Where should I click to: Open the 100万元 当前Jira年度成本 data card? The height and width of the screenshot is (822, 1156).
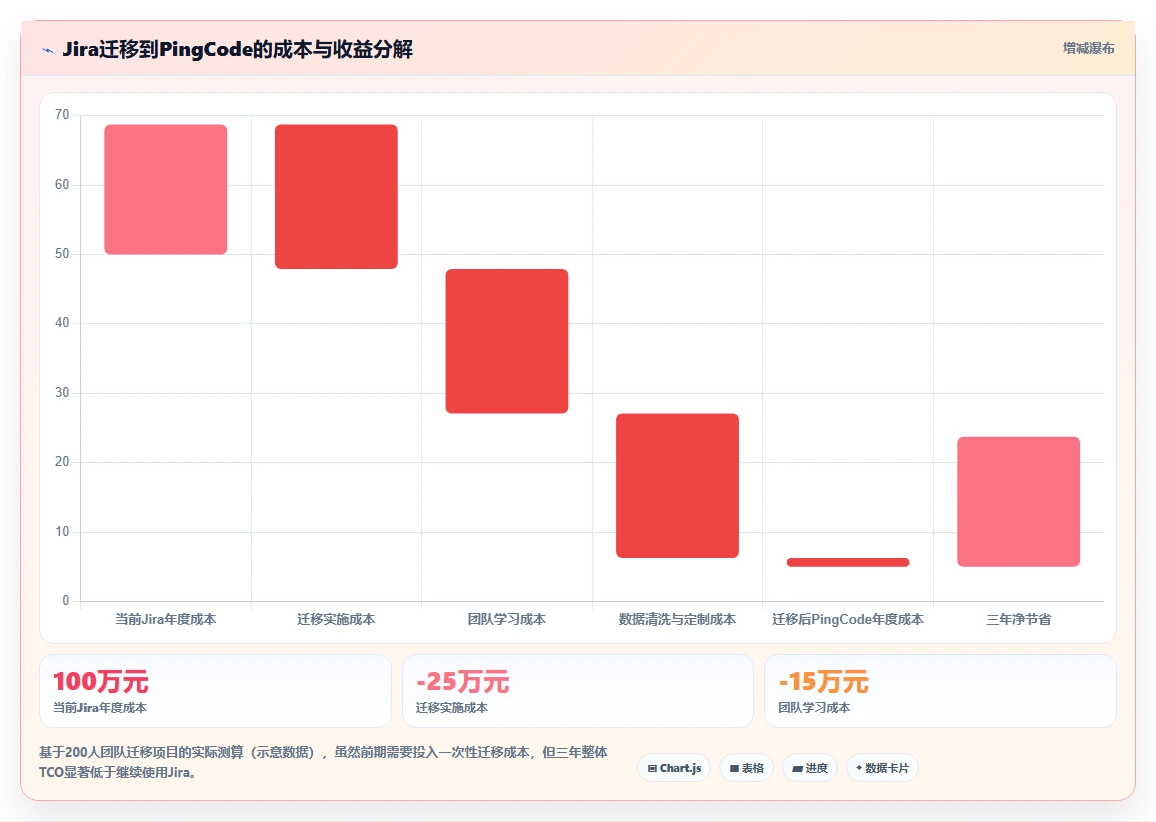coord(215,691)
